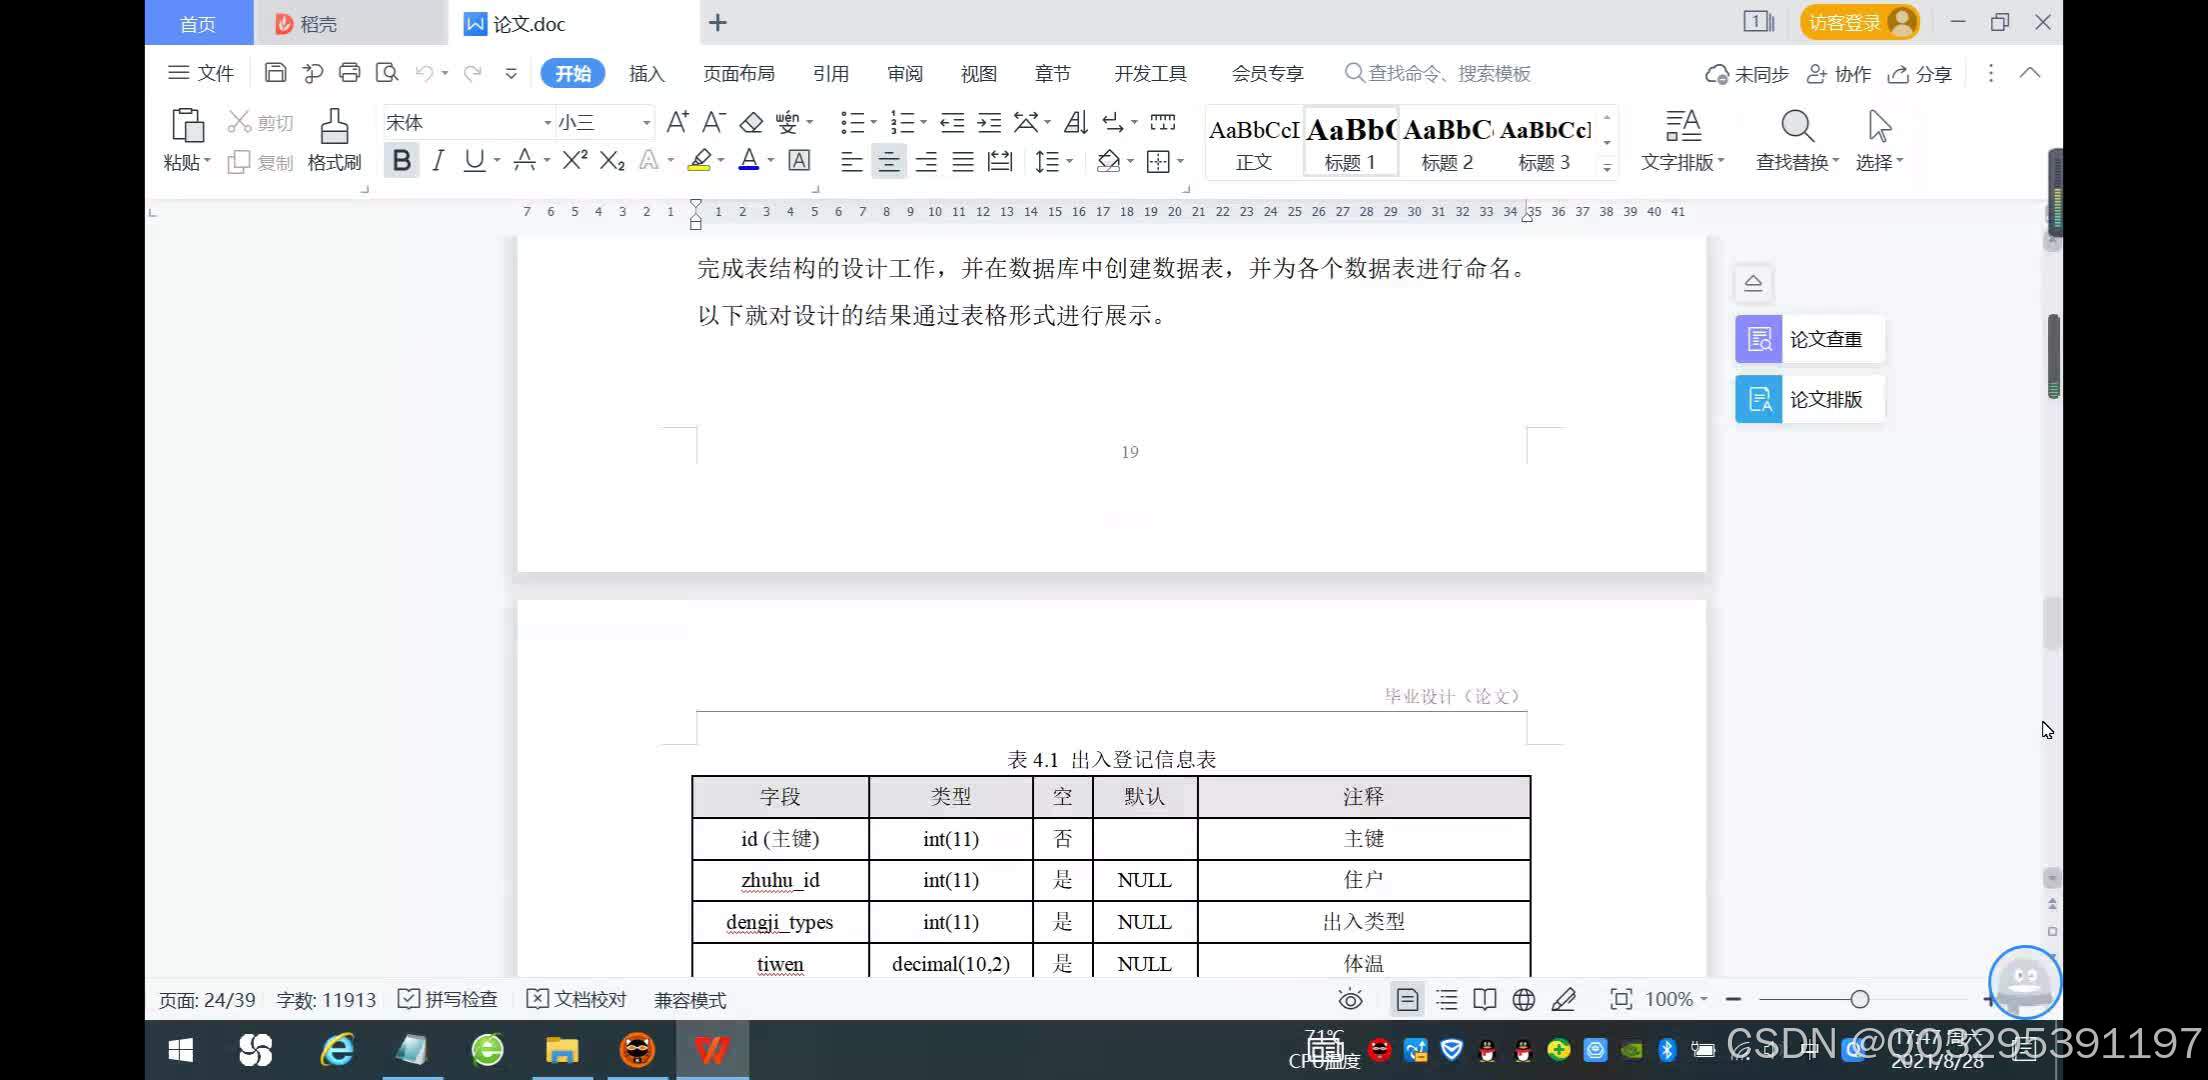Screen dimensions: 2208x1080
Task: Switch to the 稻壳 document tab
Action: coord(350,23)
